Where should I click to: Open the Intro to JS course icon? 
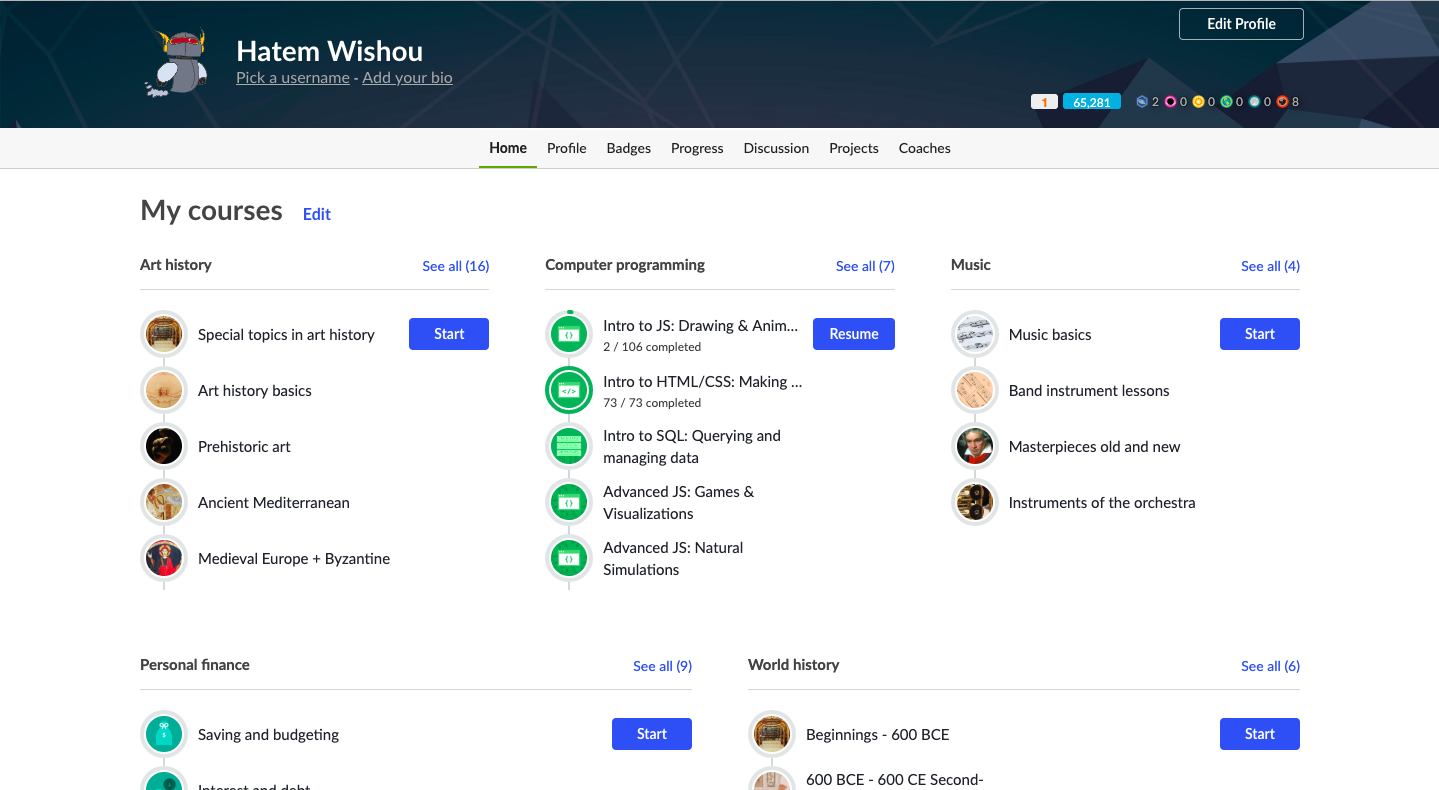(569, 334)
